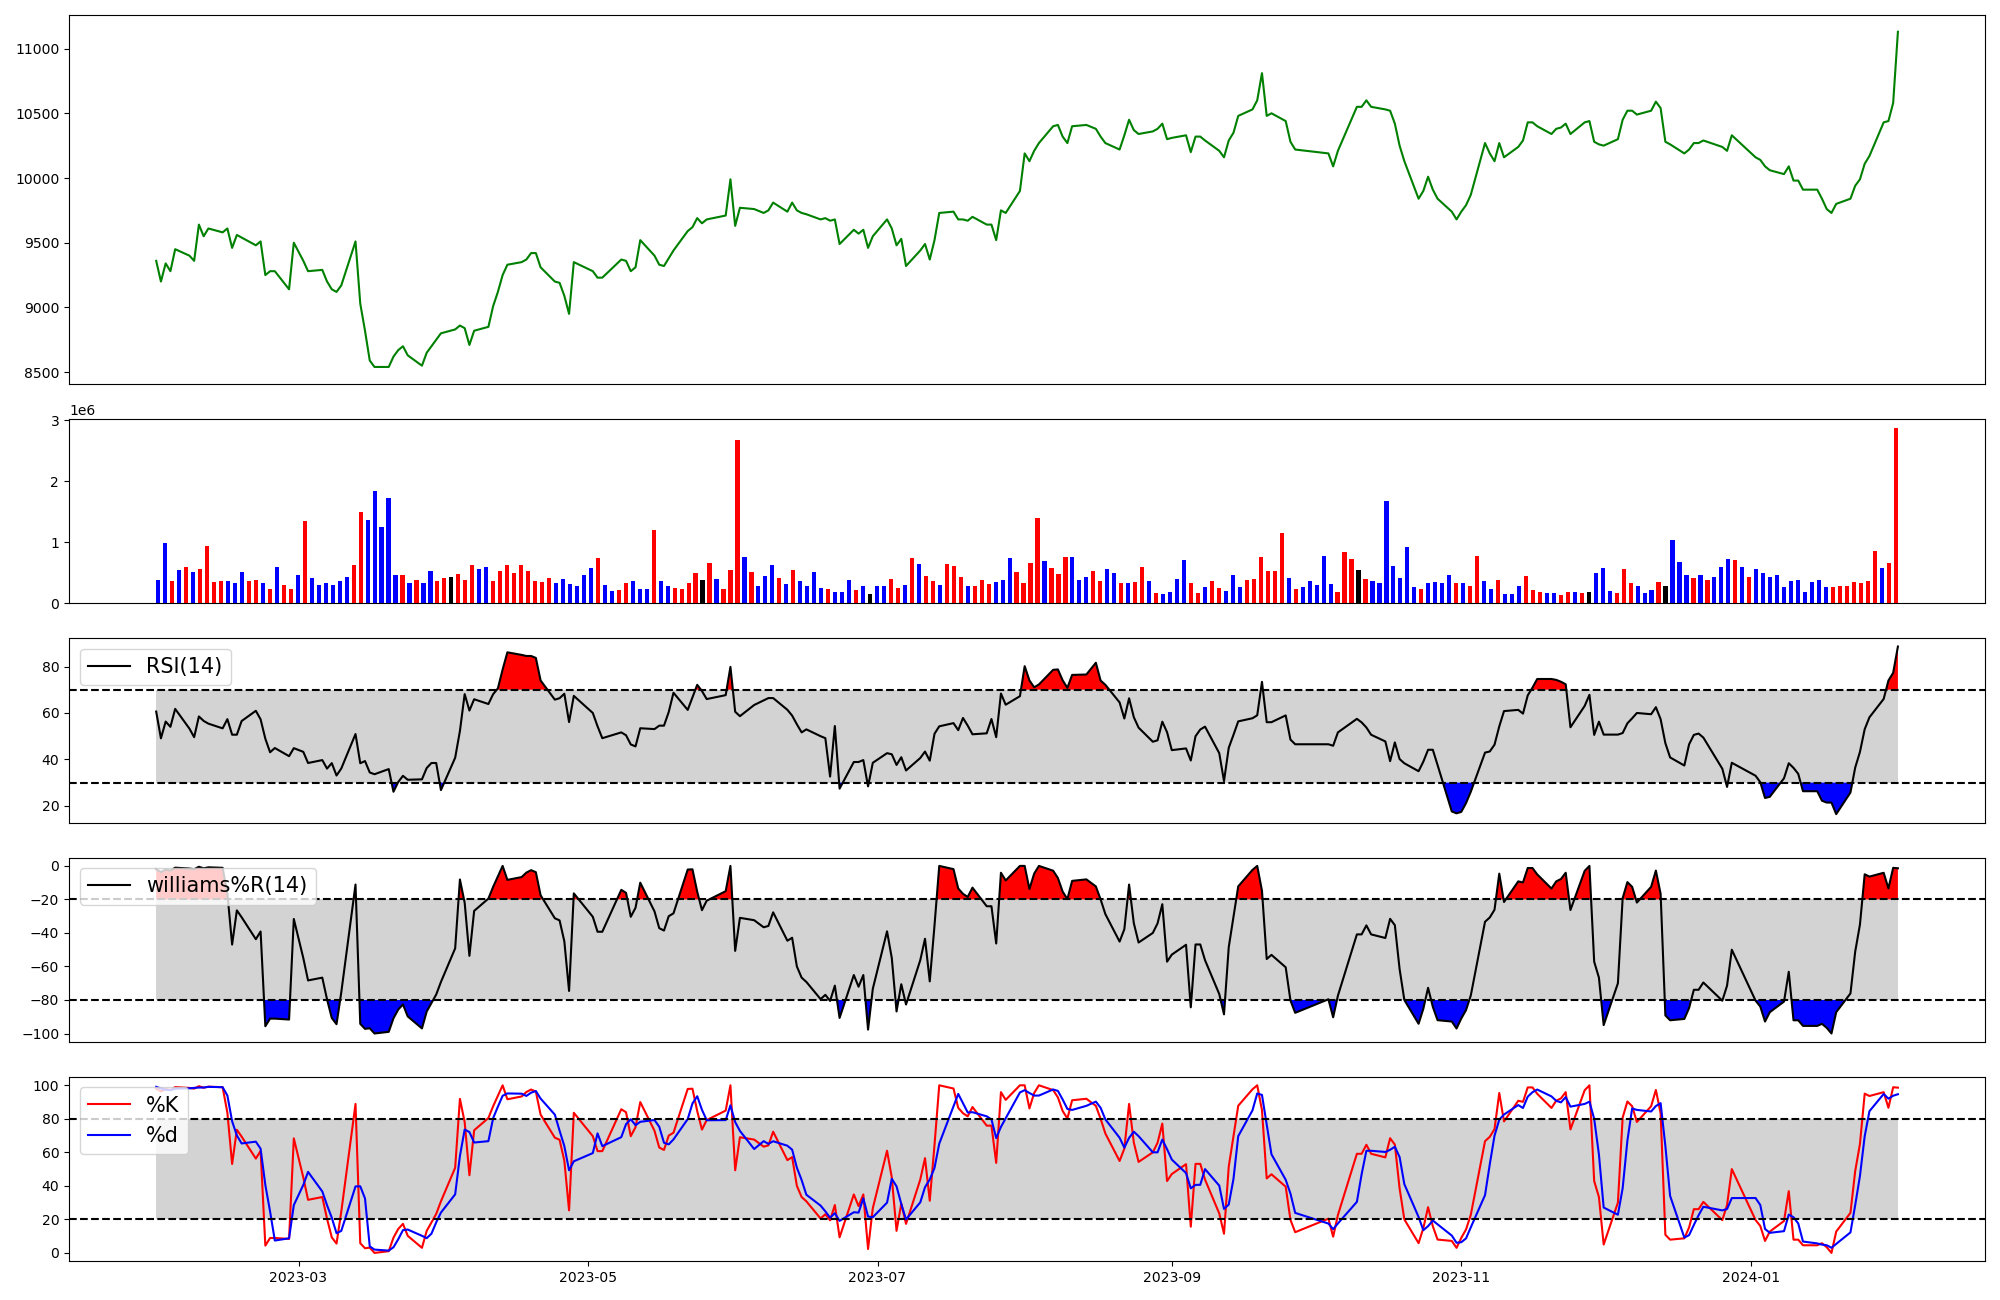Click the tallest red volume bar at far right
The width and height of the screenshot is (2000, 1300).
click(x=1895, y=516)
